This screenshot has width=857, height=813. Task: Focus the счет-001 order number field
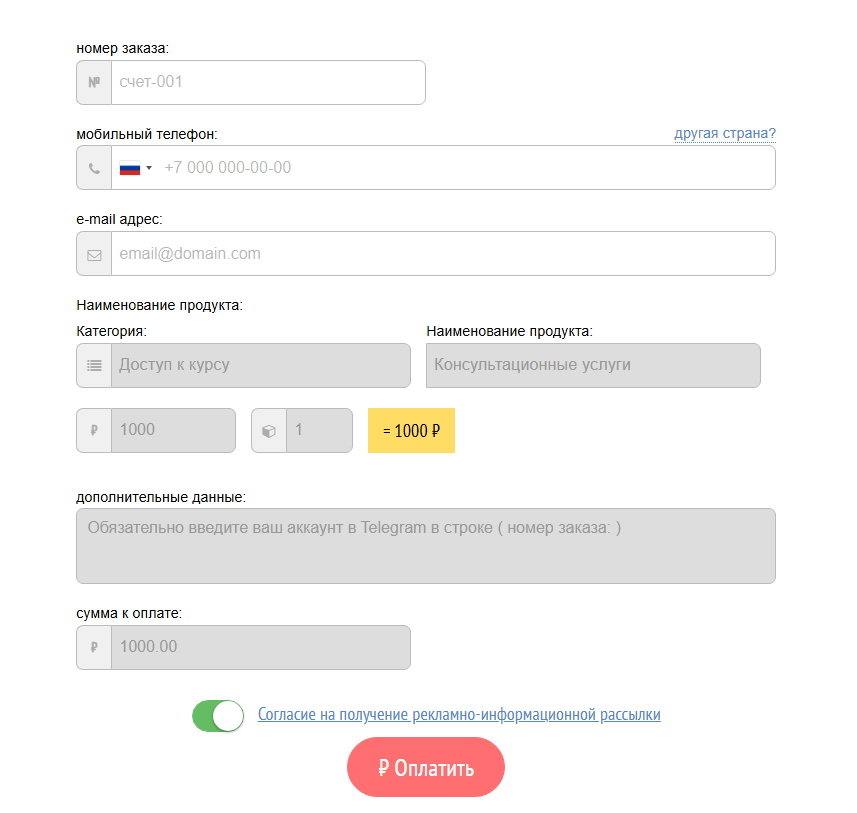(x=268, y=83)
